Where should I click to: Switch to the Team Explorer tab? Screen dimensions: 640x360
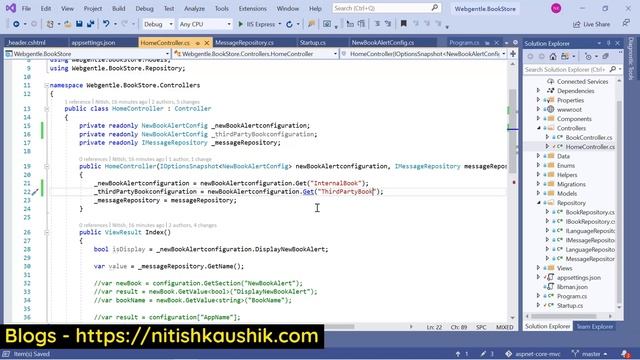click(594, 327)
